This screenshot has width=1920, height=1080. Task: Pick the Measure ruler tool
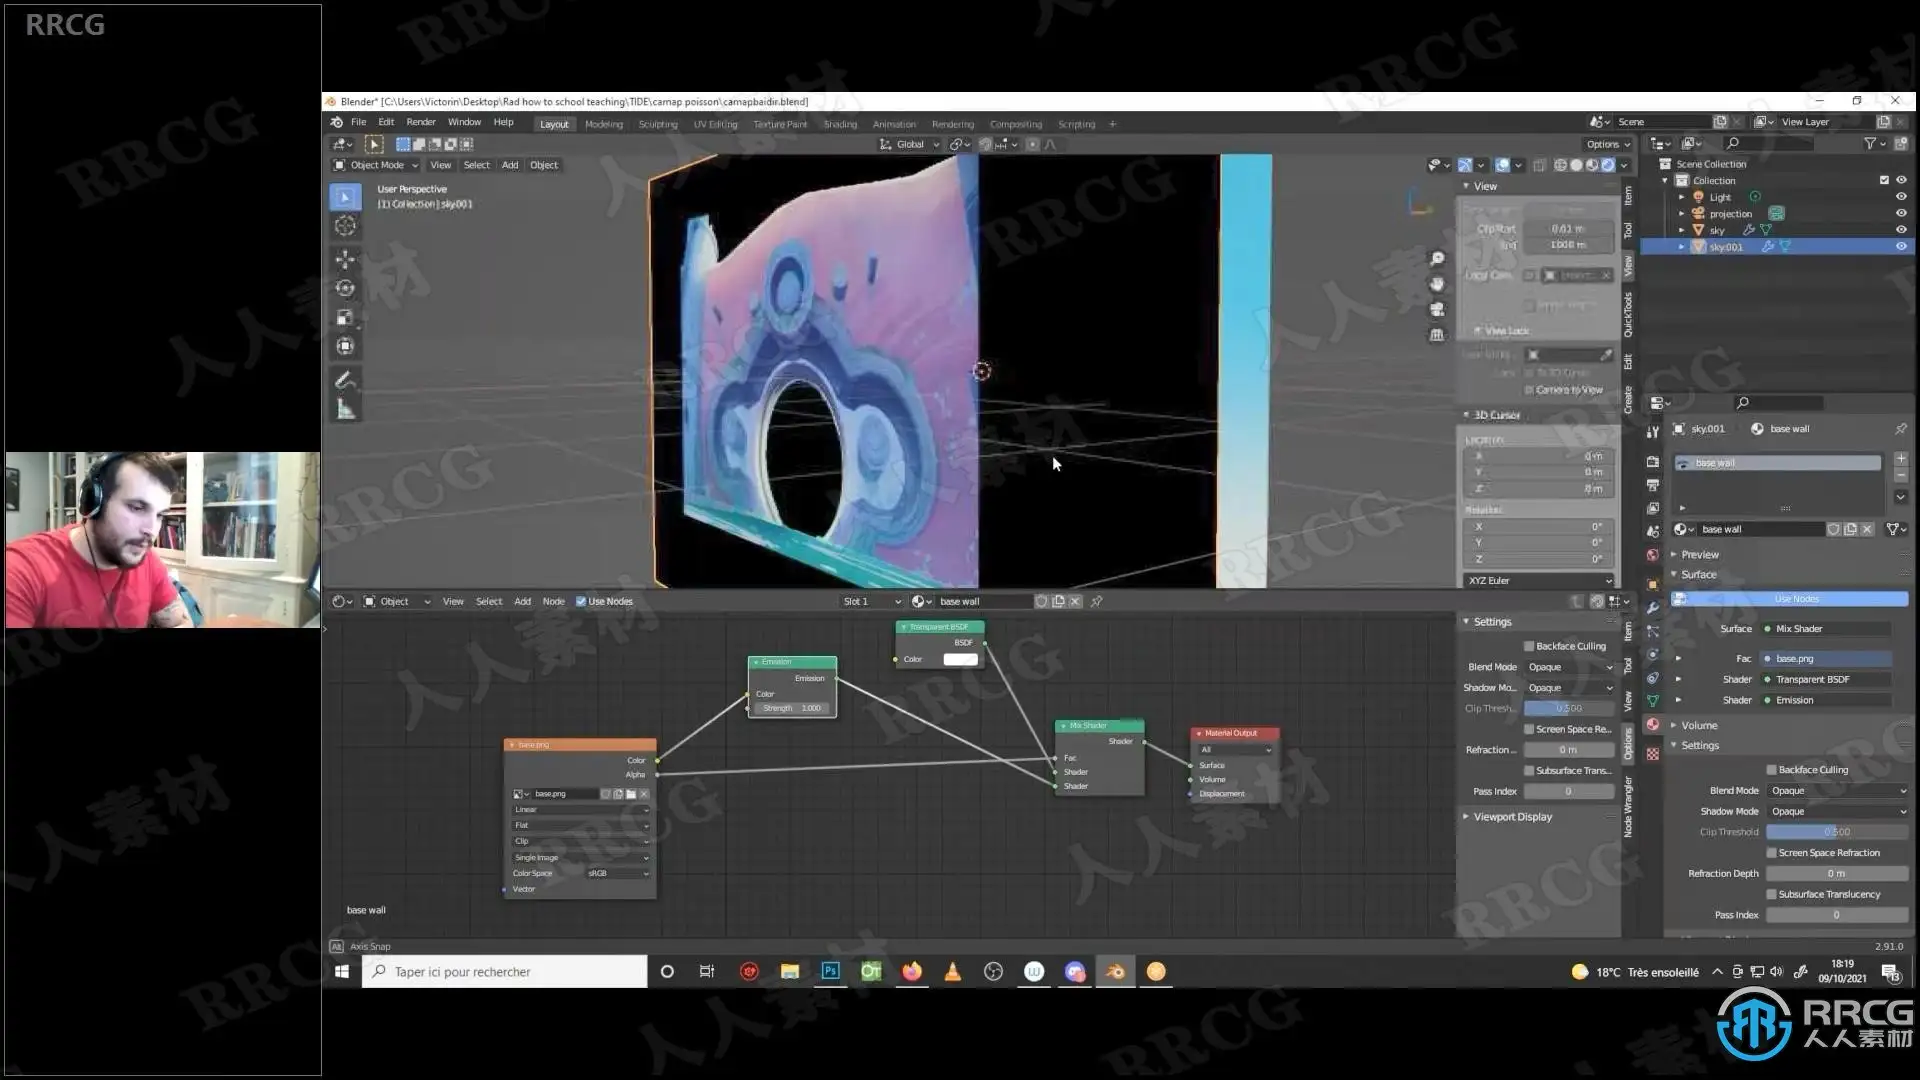click(x=345, y=409)
